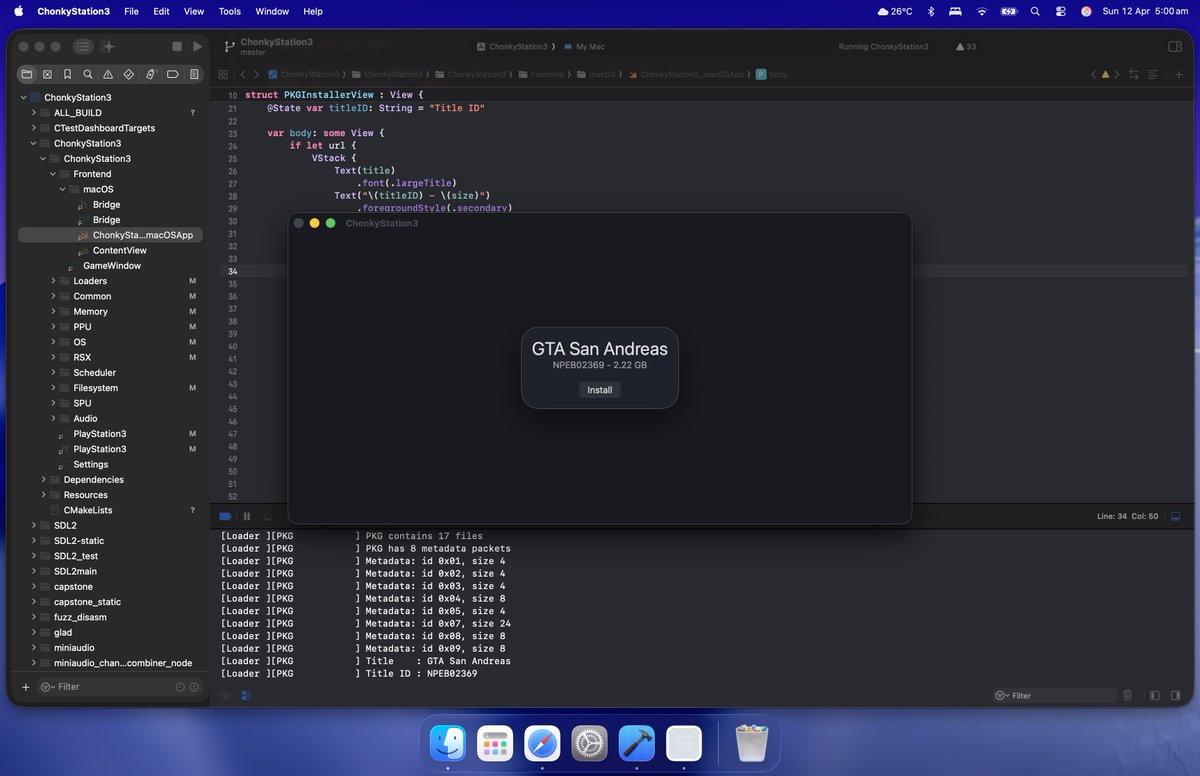Open the Window menu

pyautogui.click(x=272, y=11)
